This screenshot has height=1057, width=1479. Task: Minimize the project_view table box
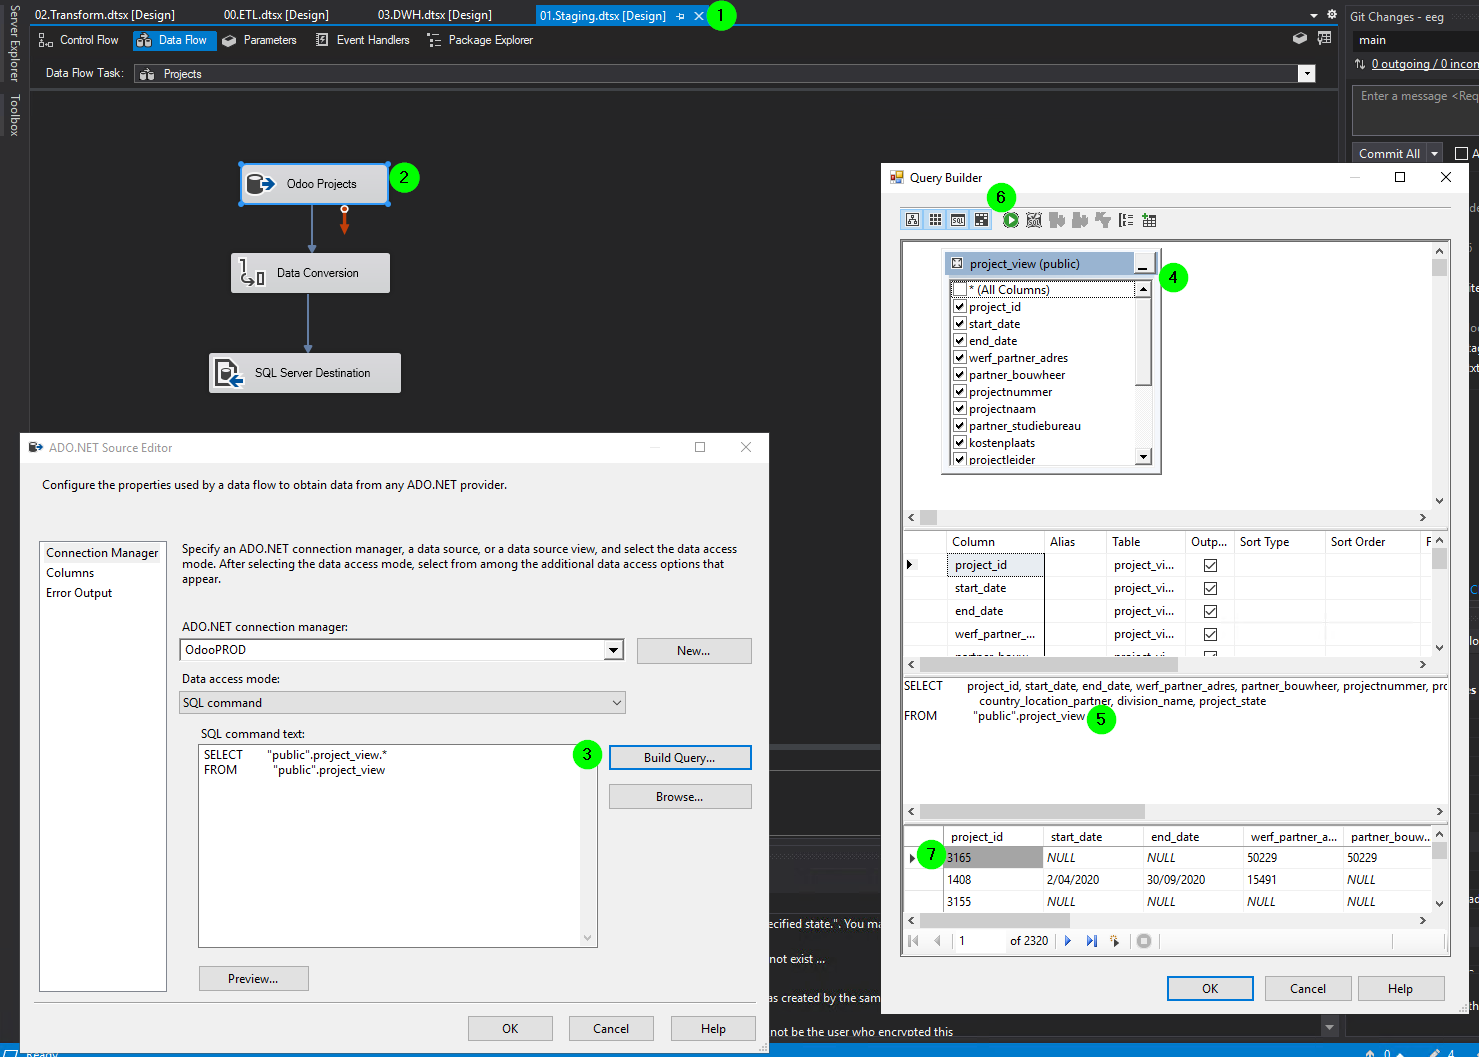pos(1143,264)
